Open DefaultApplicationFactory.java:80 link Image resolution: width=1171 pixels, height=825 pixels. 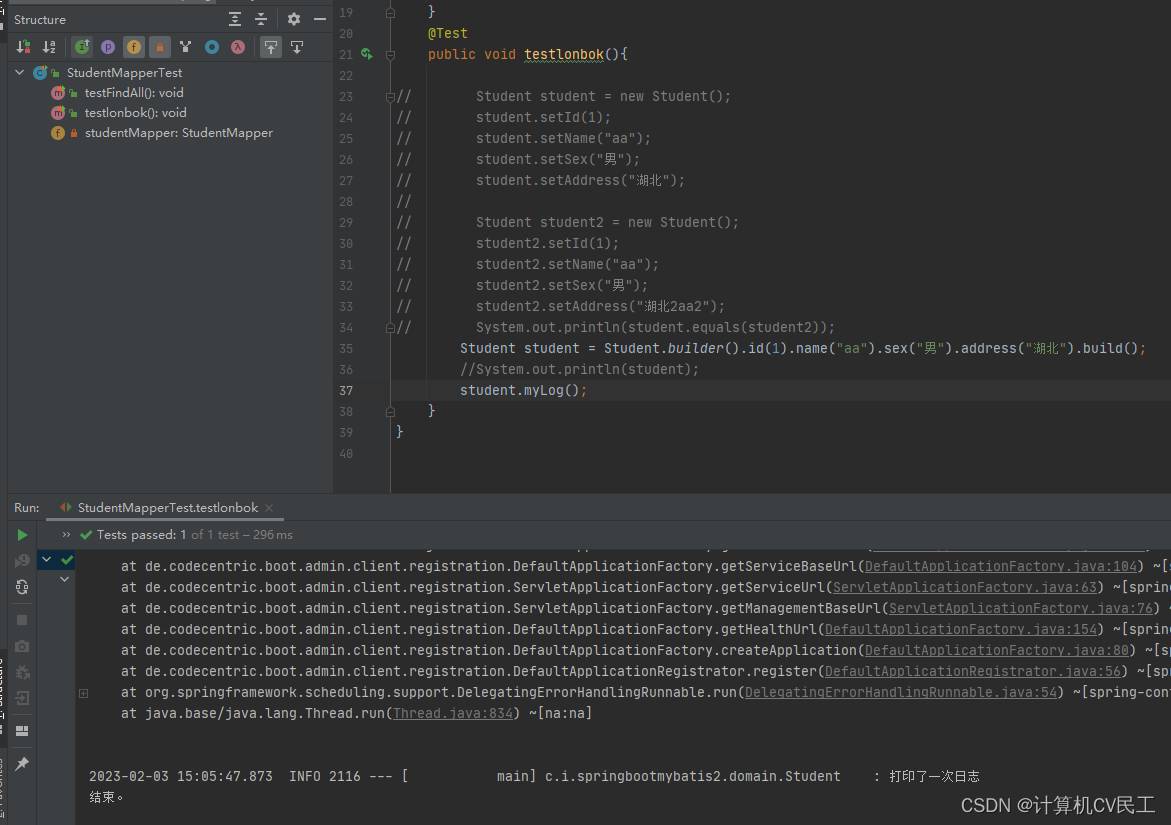click(997, 650)
